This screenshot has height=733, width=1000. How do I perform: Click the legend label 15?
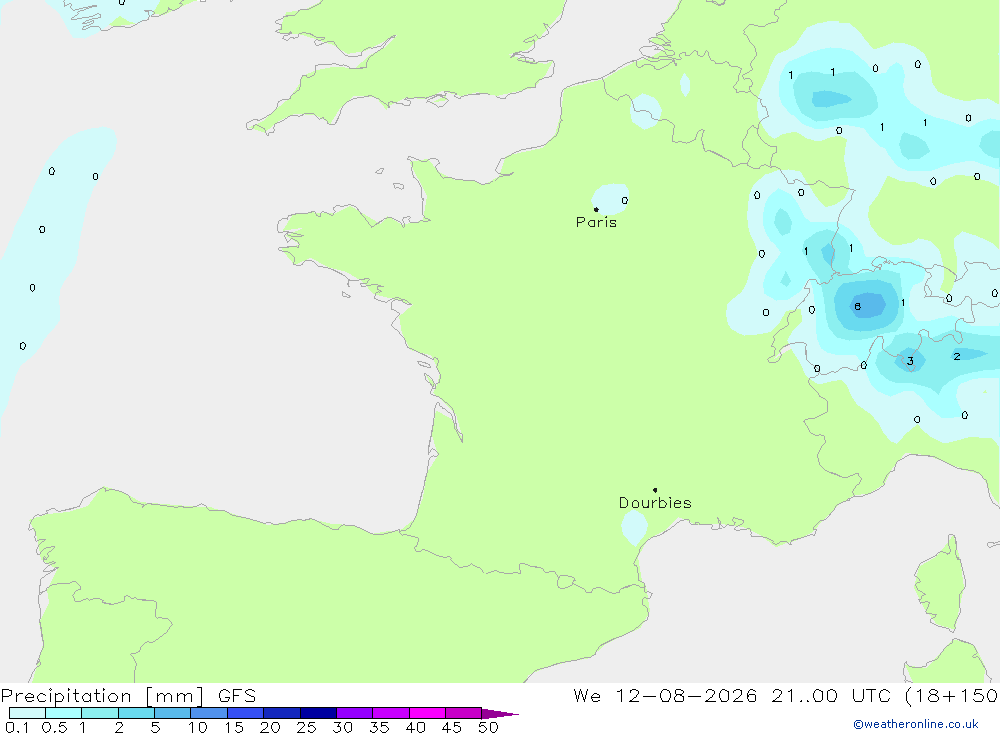click(x=234, y=727)
